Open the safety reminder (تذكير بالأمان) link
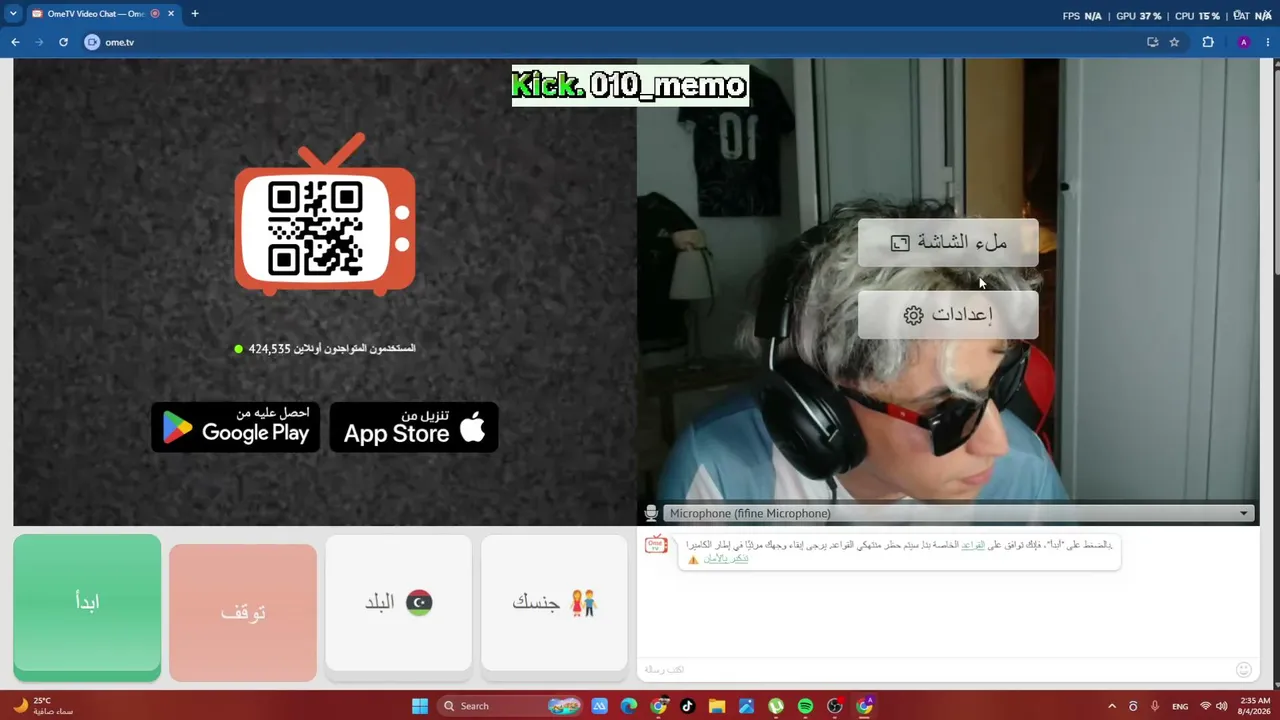1280x720 pixels. point(726,558)
